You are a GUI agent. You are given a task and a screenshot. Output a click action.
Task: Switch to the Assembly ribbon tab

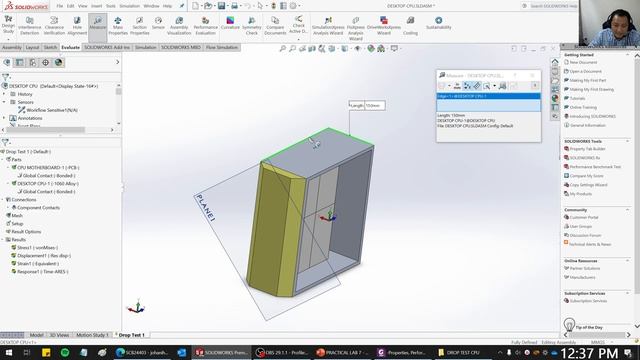[12, 48]
